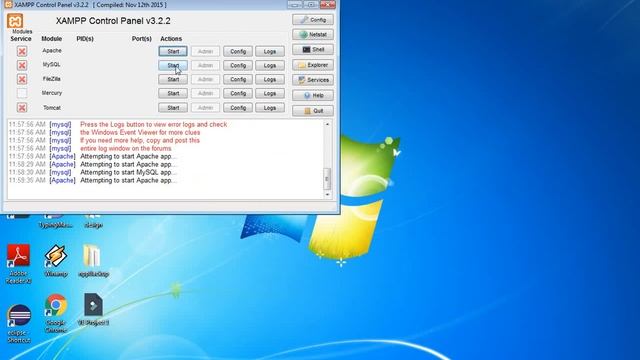Open MySQL Config options
The height and width of the screenshot is (360, 640).
[x=238, y=65]
